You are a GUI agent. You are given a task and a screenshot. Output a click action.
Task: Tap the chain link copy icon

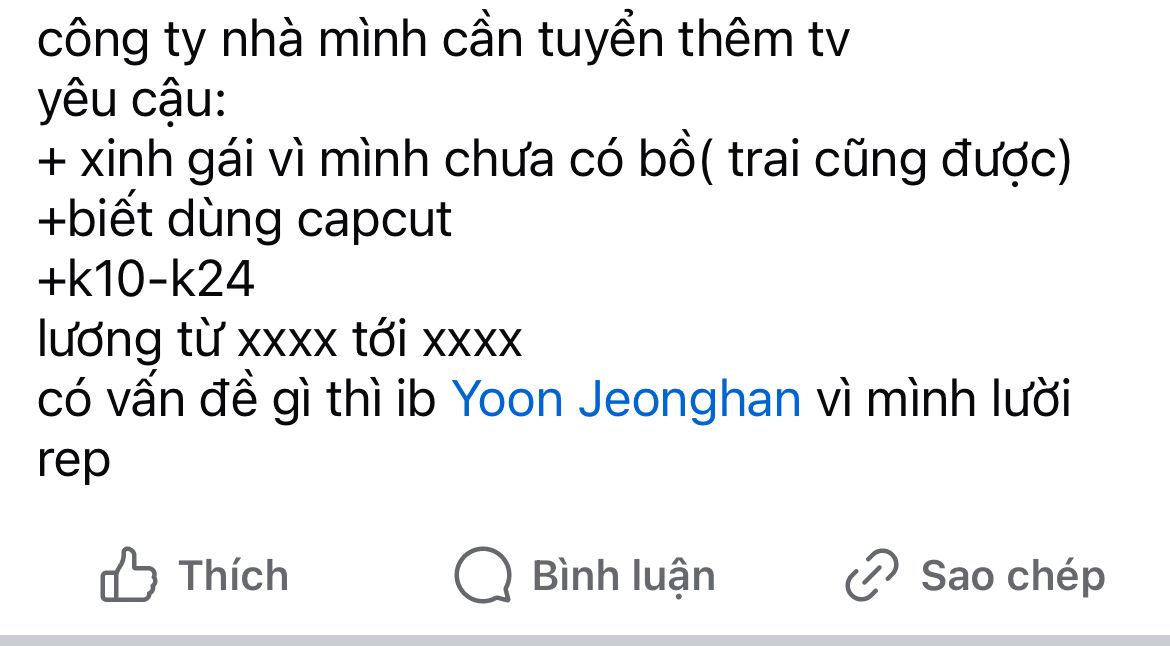click(872, 575)
